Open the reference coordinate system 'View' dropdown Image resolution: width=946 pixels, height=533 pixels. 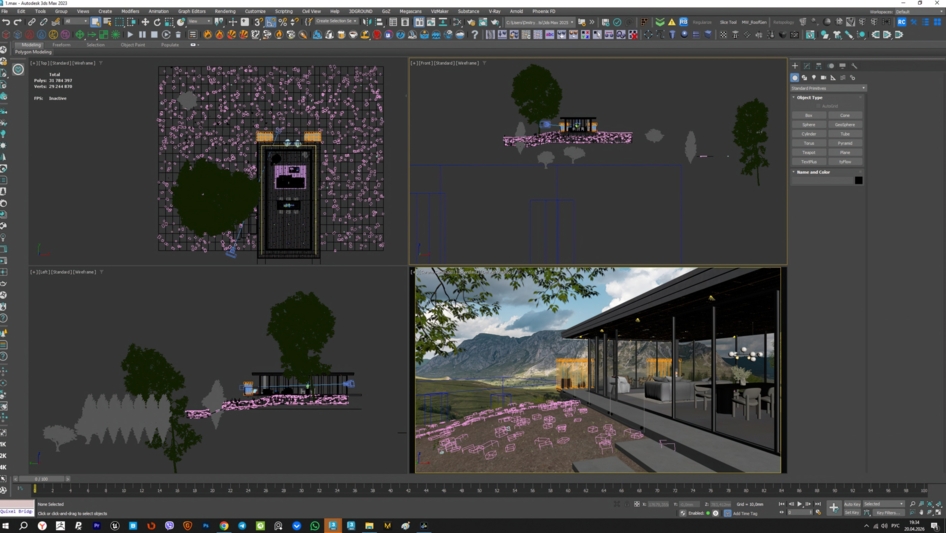[x=200, y=22]
